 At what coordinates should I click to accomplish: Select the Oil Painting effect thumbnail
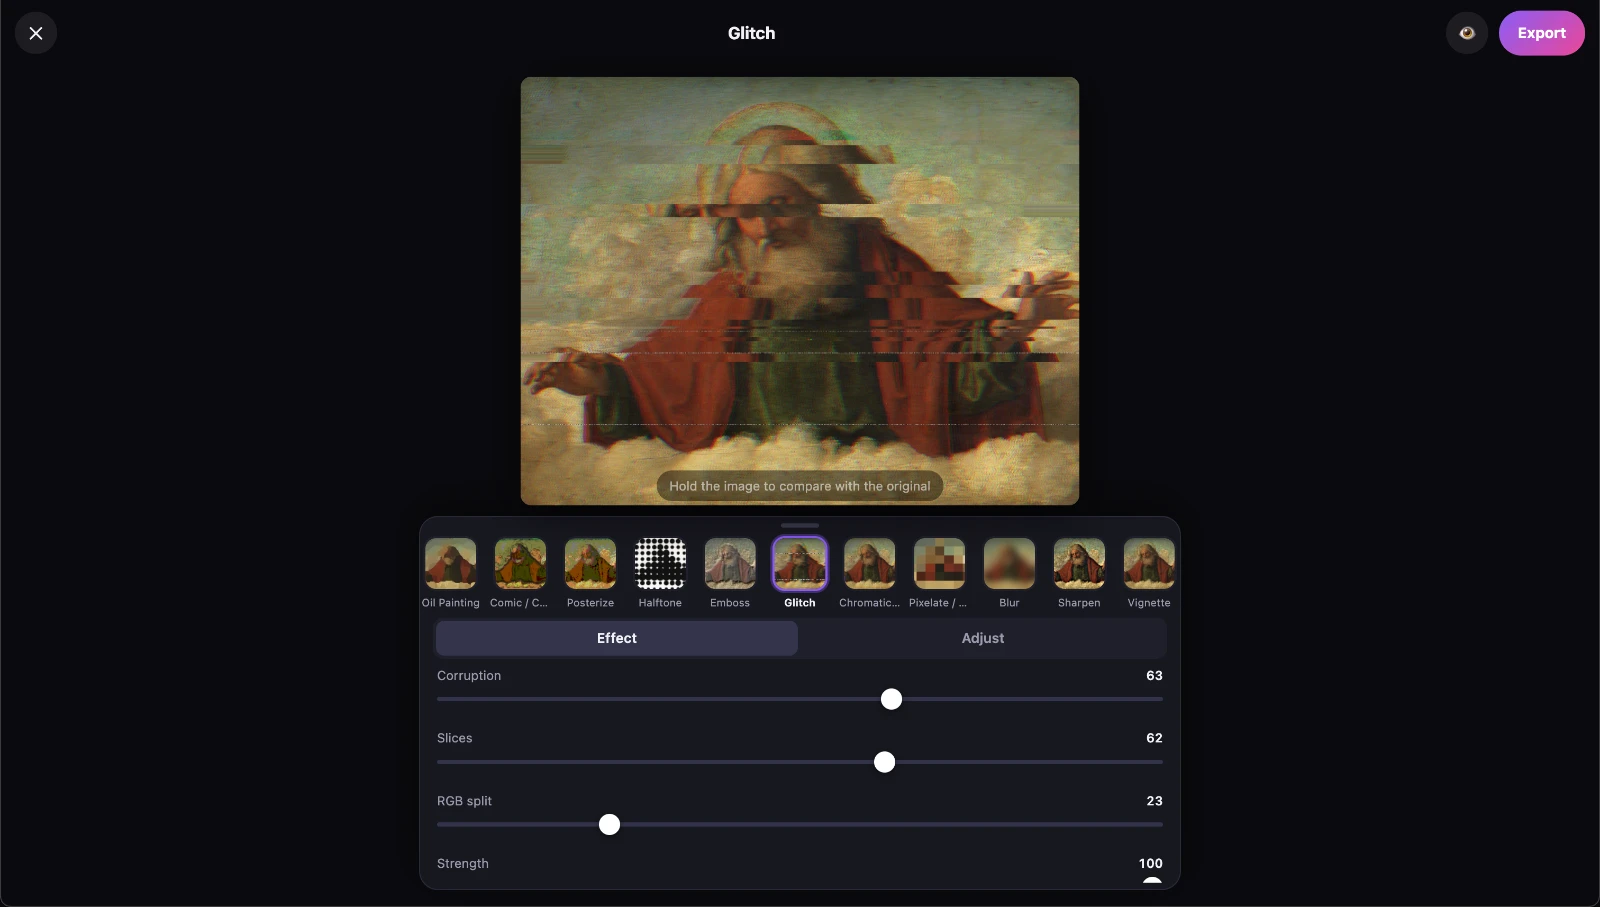coord(451,563)
